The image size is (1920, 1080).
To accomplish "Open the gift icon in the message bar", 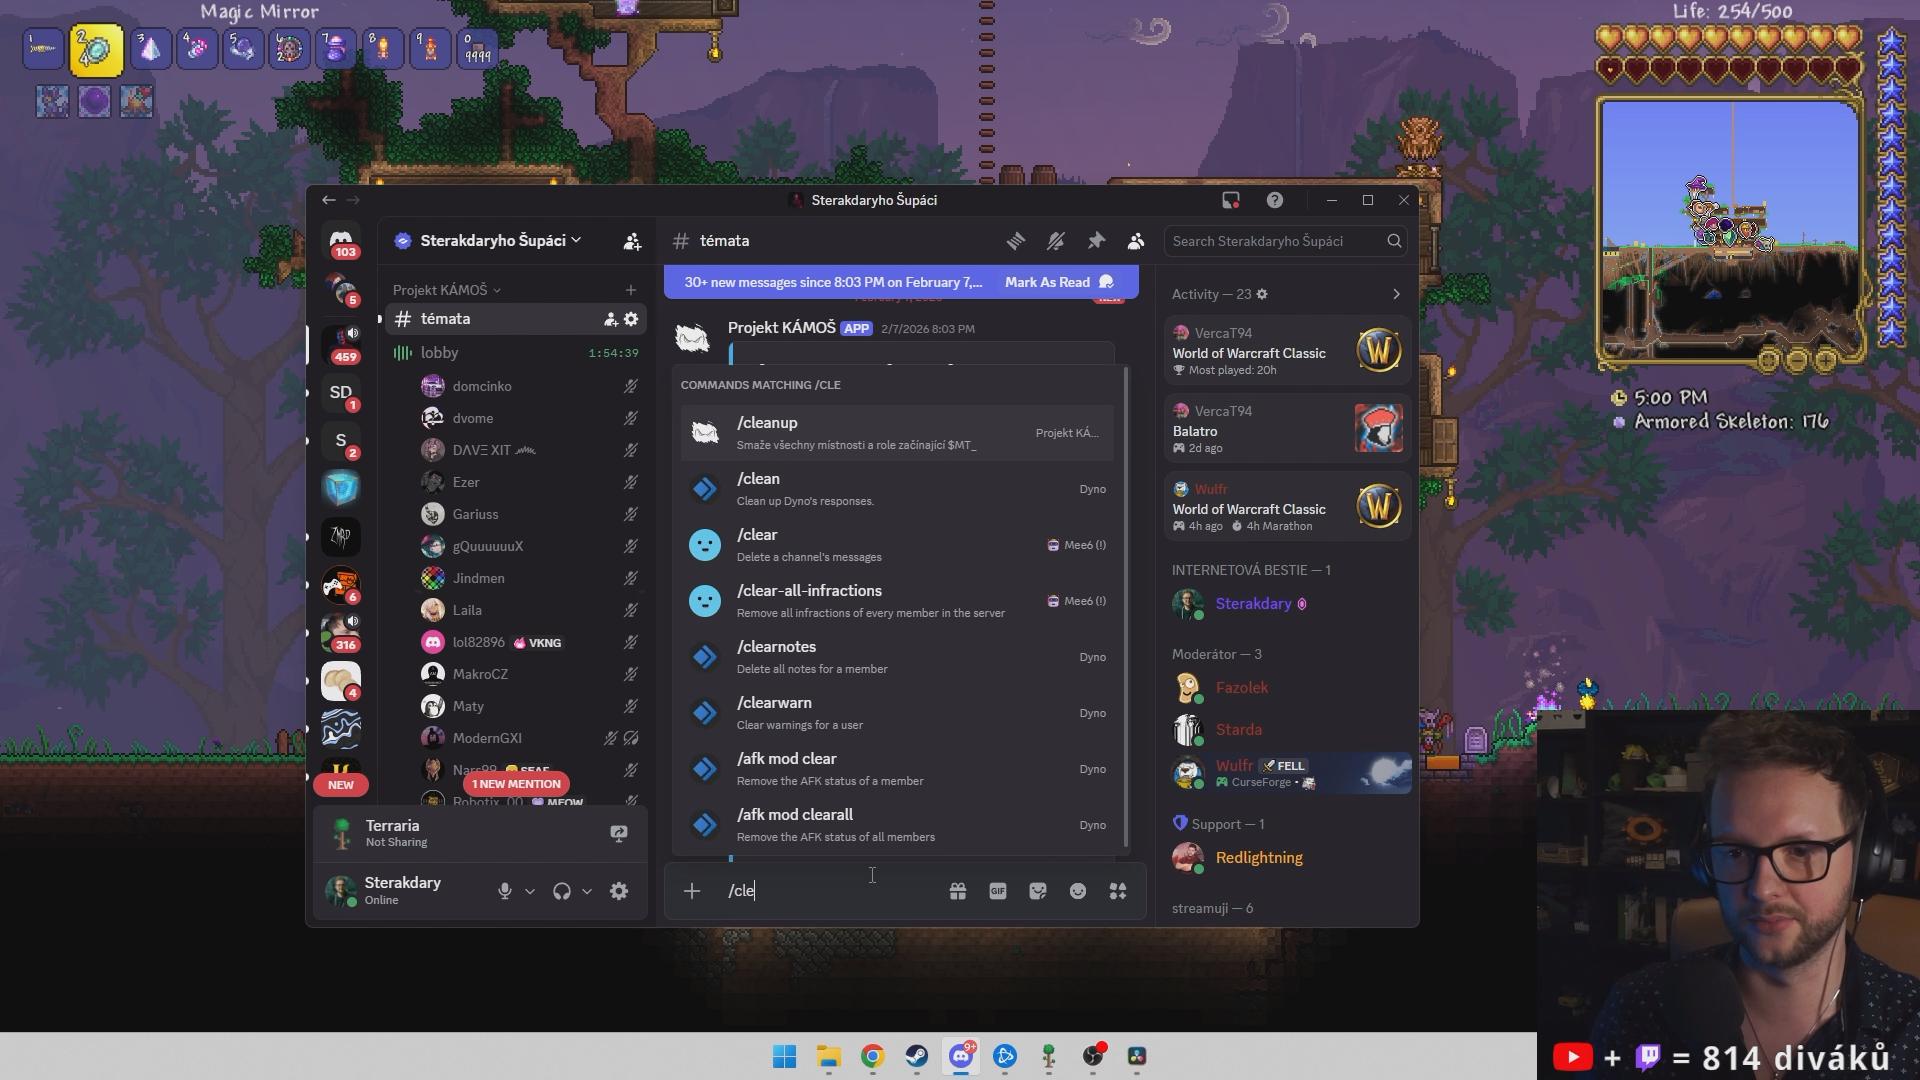I will click(957, 891).
